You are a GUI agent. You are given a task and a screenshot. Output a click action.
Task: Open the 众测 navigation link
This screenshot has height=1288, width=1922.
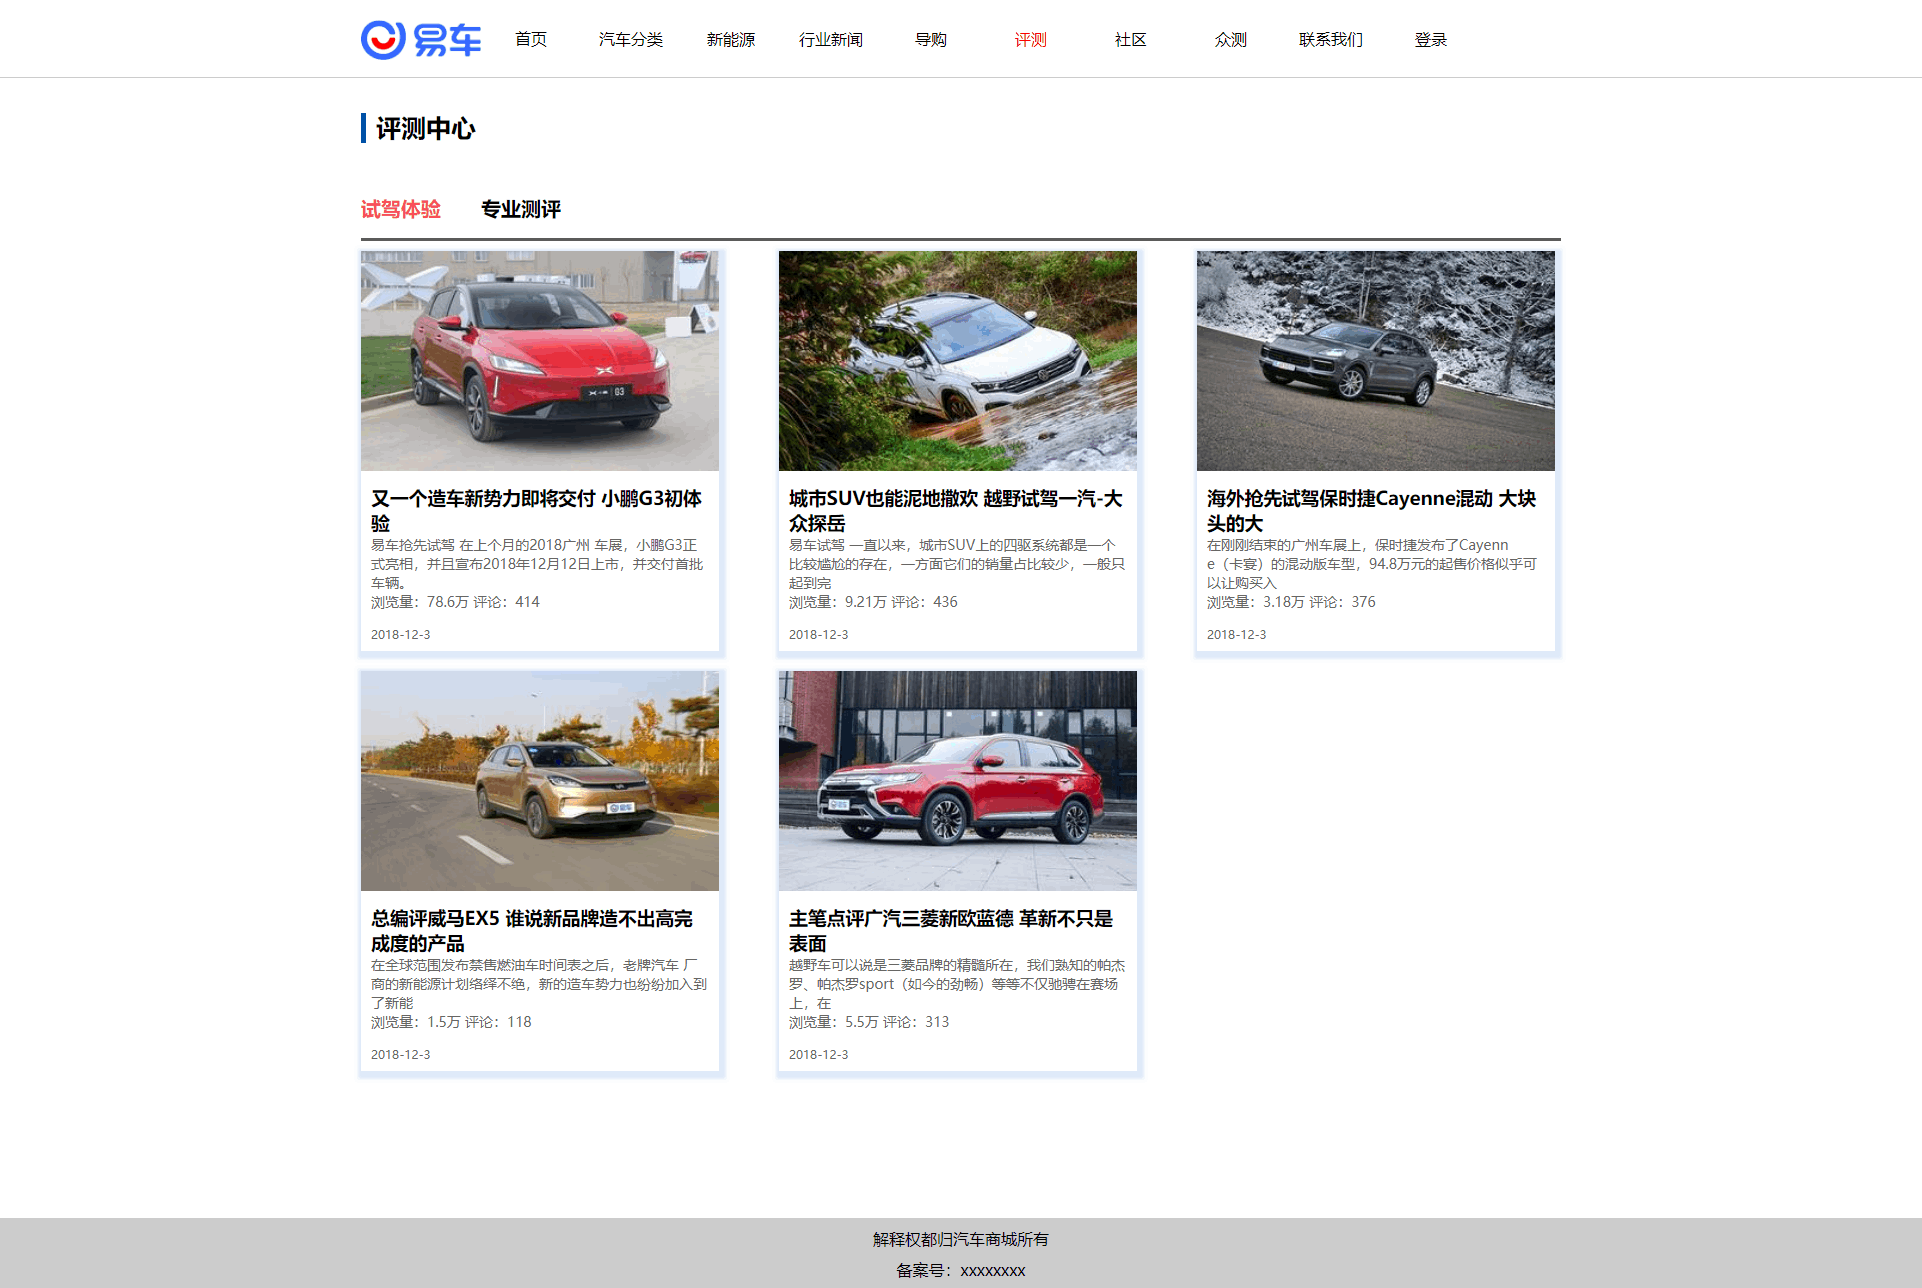[1231, 40]
